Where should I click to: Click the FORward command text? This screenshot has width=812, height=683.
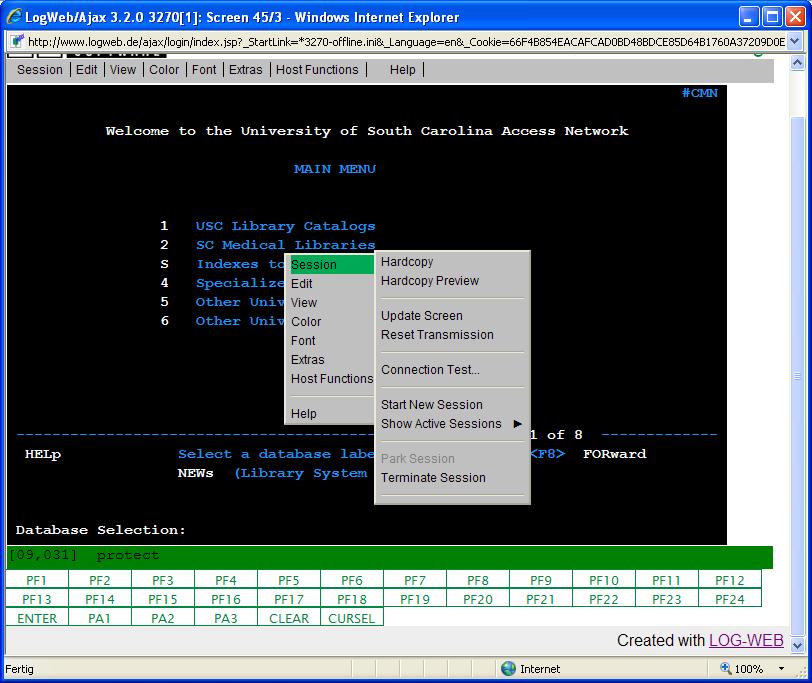coord(615,454)
